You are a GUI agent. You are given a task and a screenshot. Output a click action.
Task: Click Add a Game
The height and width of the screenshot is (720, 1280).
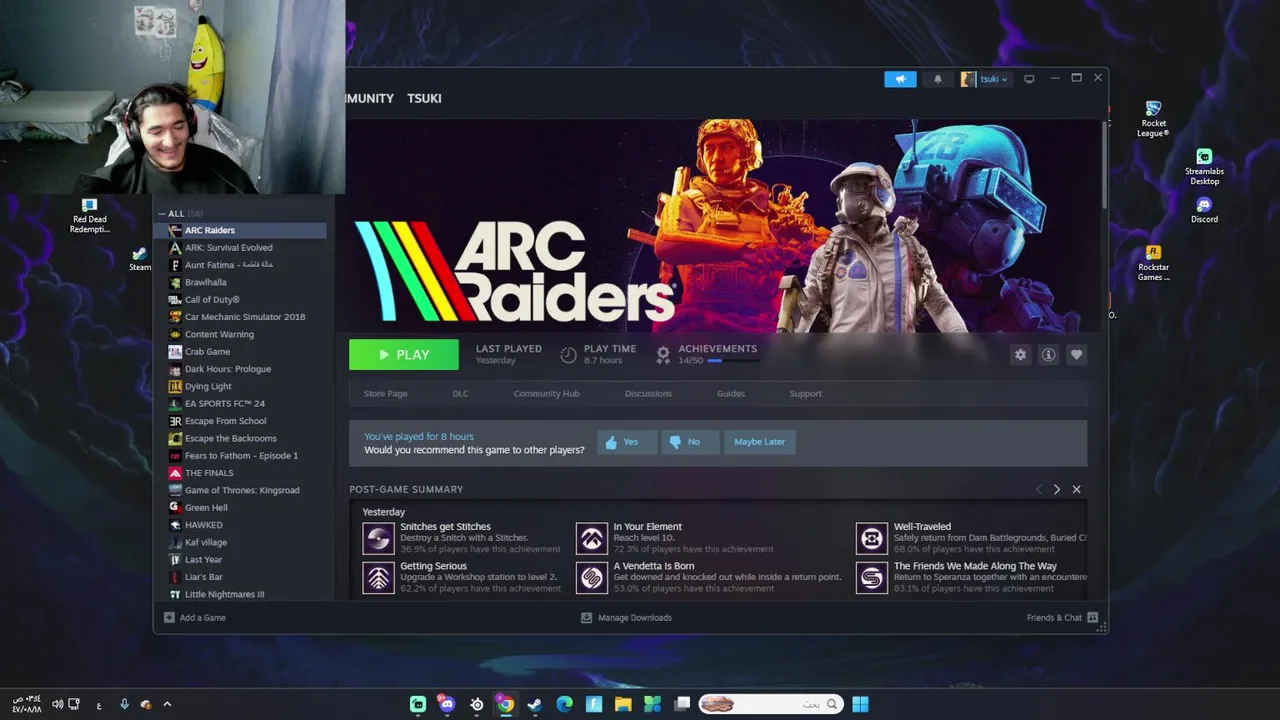pyautogui.click(x=195, y=618)
